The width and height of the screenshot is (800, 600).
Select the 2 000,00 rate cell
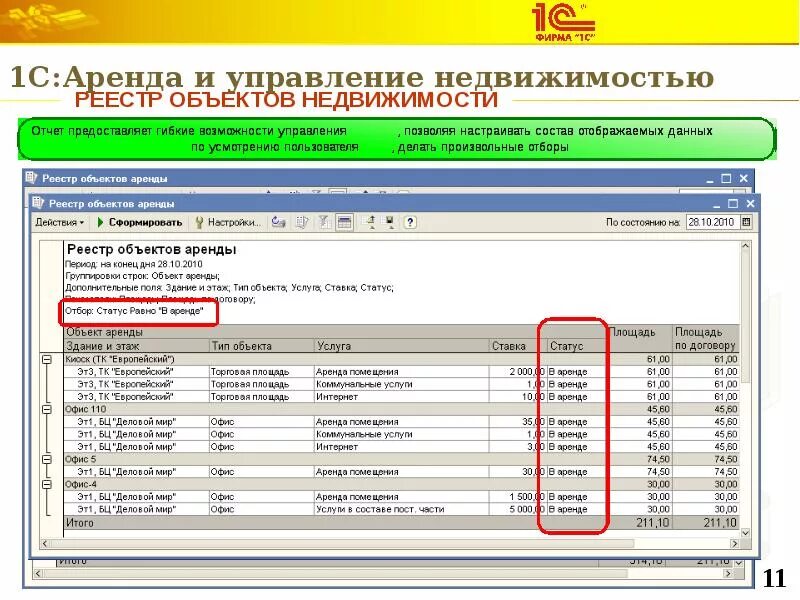[x=517, y=372]
